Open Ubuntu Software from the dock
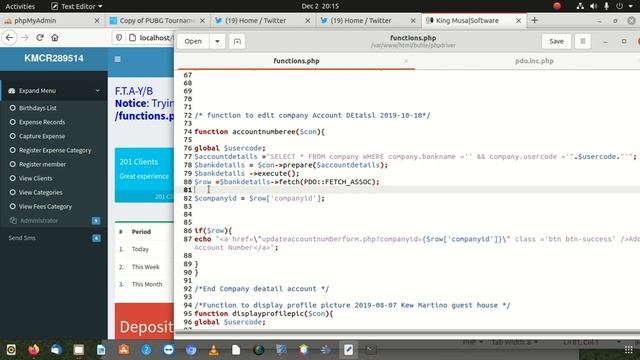 coord(124,350)
